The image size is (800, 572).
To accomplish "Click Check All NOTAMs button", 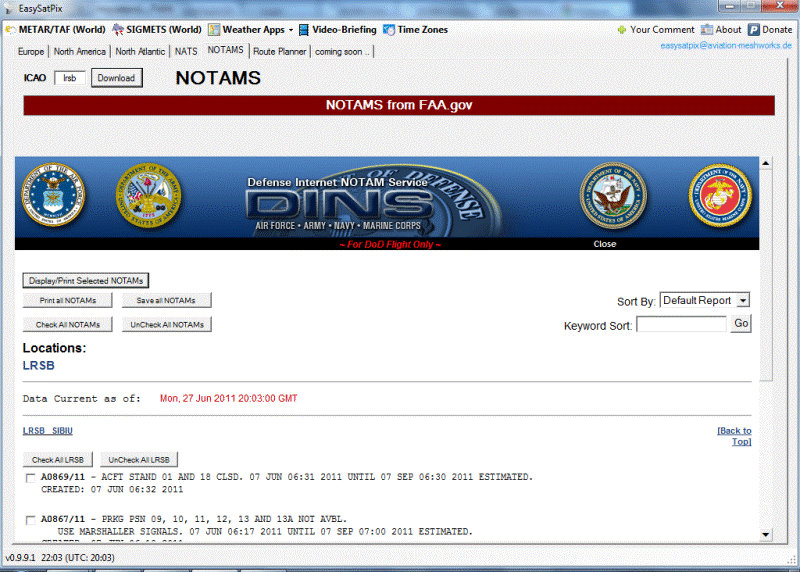I will (67, 325).
